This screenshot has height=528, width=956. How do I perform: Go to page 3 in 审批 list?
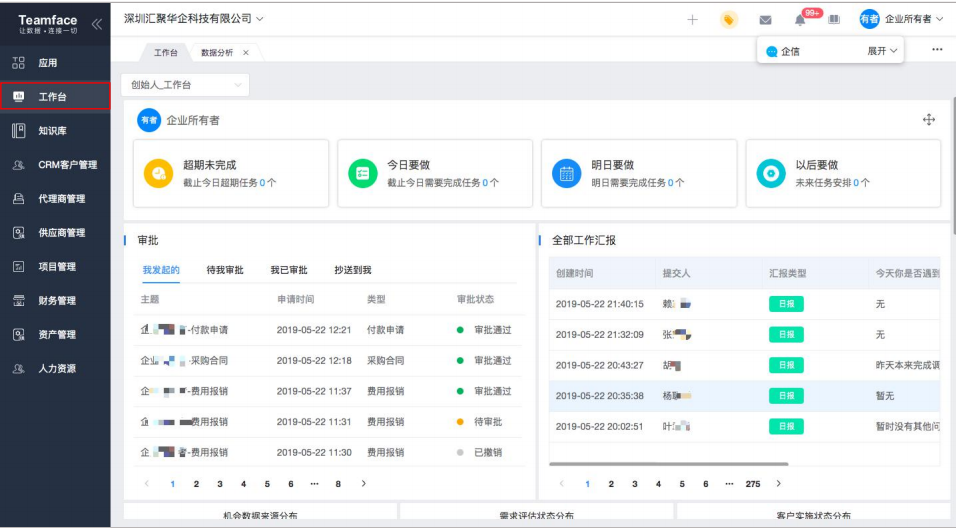click(x=219, y=483)
